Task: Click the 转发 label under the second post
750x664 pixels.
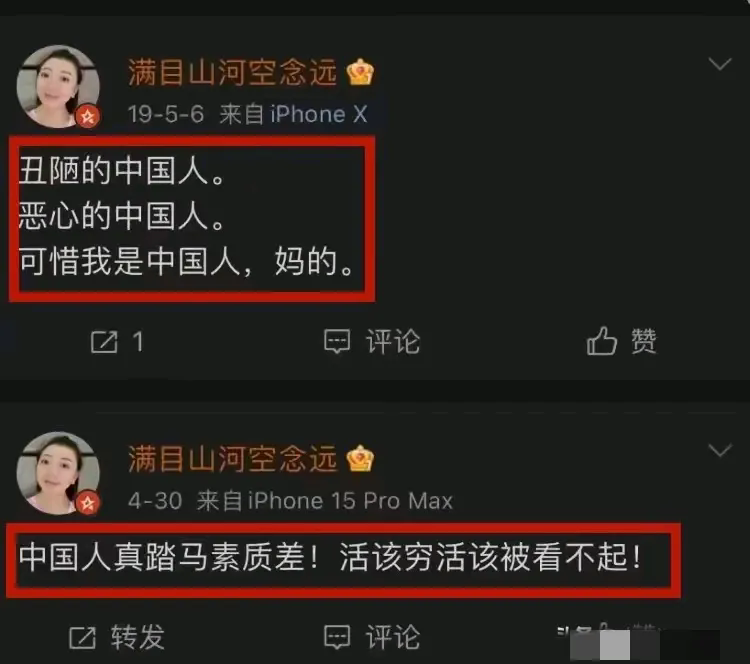Action: tap(138, 637)
